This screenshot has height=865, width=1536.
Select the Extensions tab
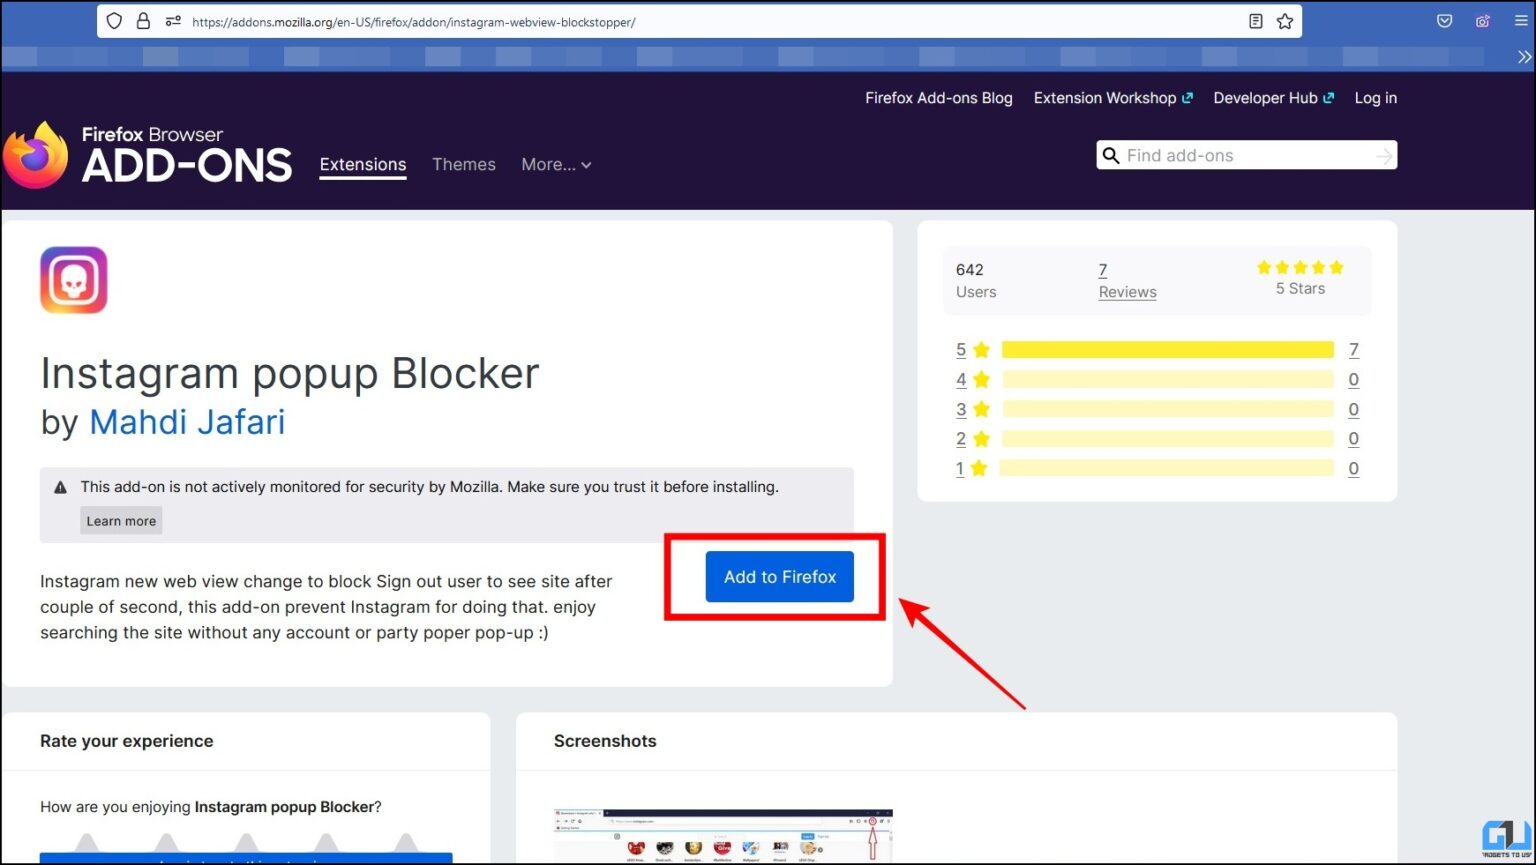[x=362, y=164]
